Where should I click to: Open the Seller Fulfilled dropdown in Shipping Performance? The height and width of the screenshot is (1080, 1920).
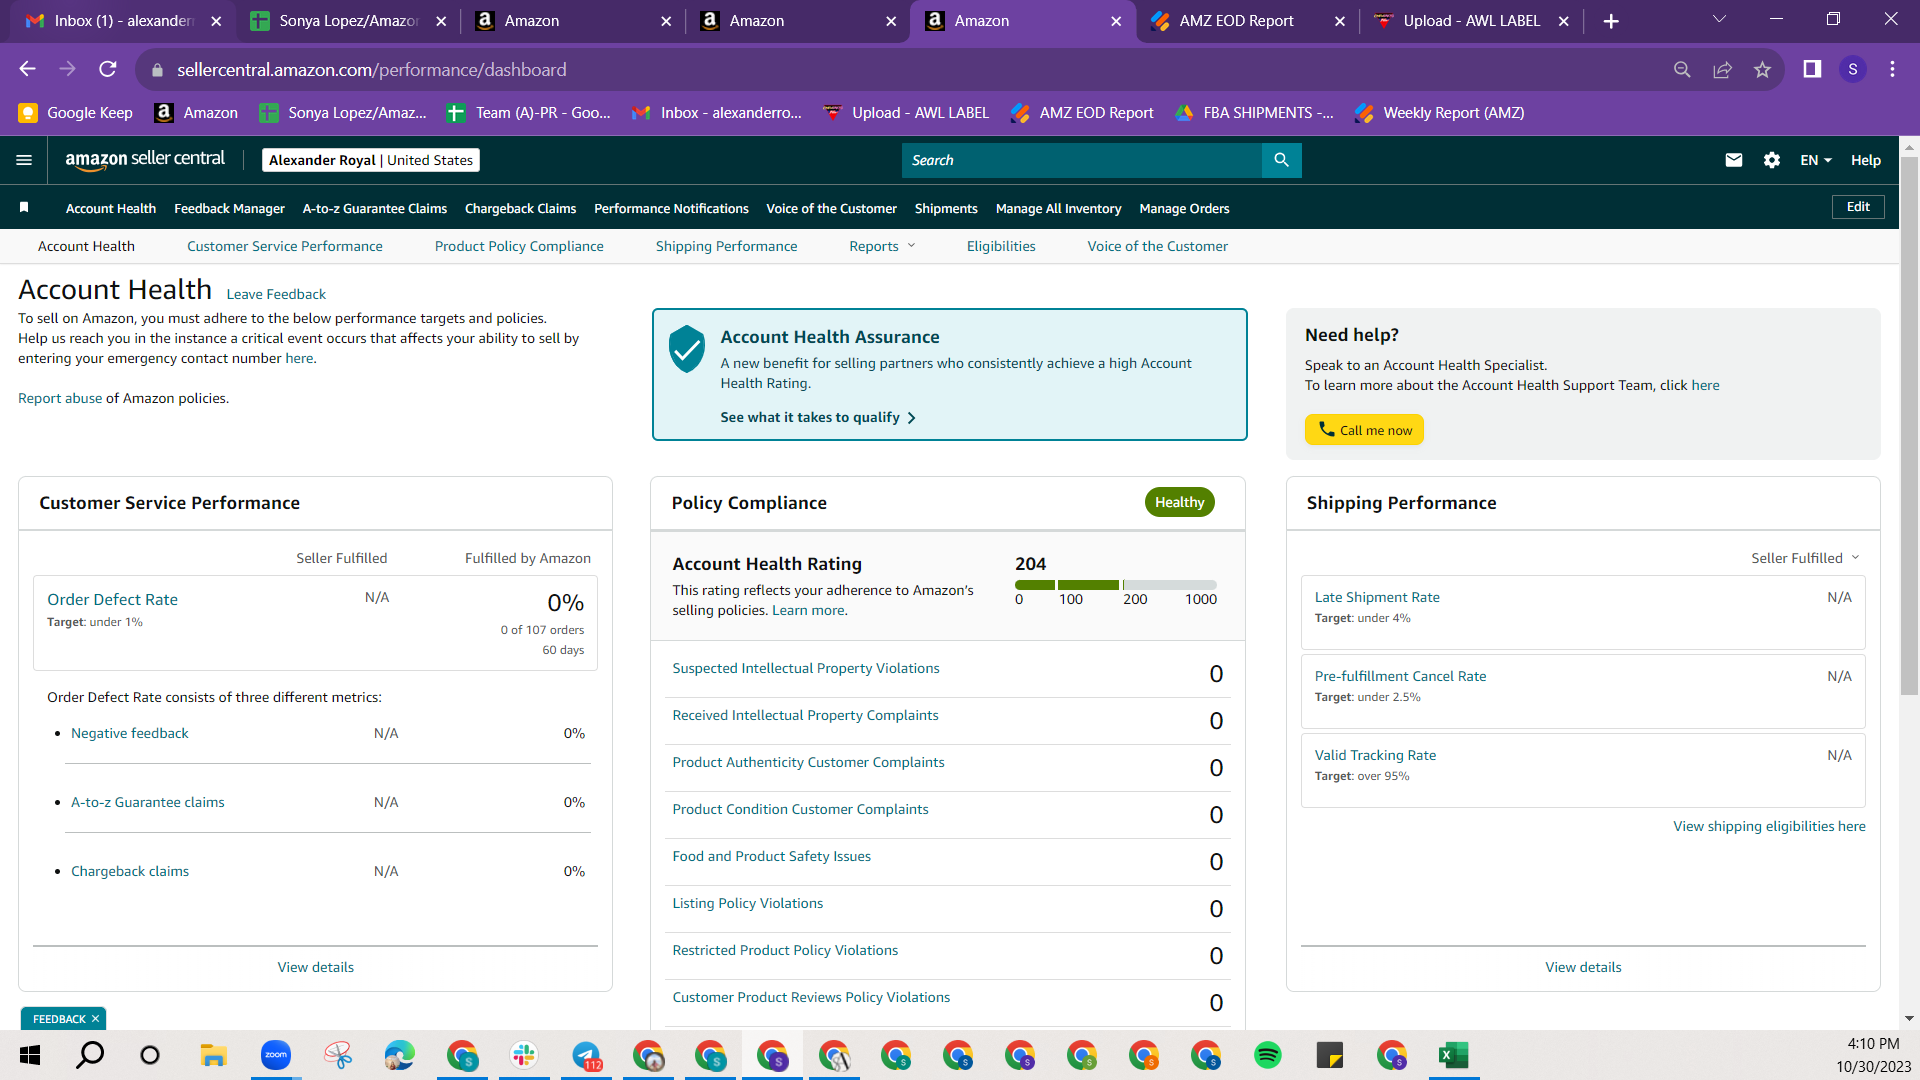point(1805,558)
